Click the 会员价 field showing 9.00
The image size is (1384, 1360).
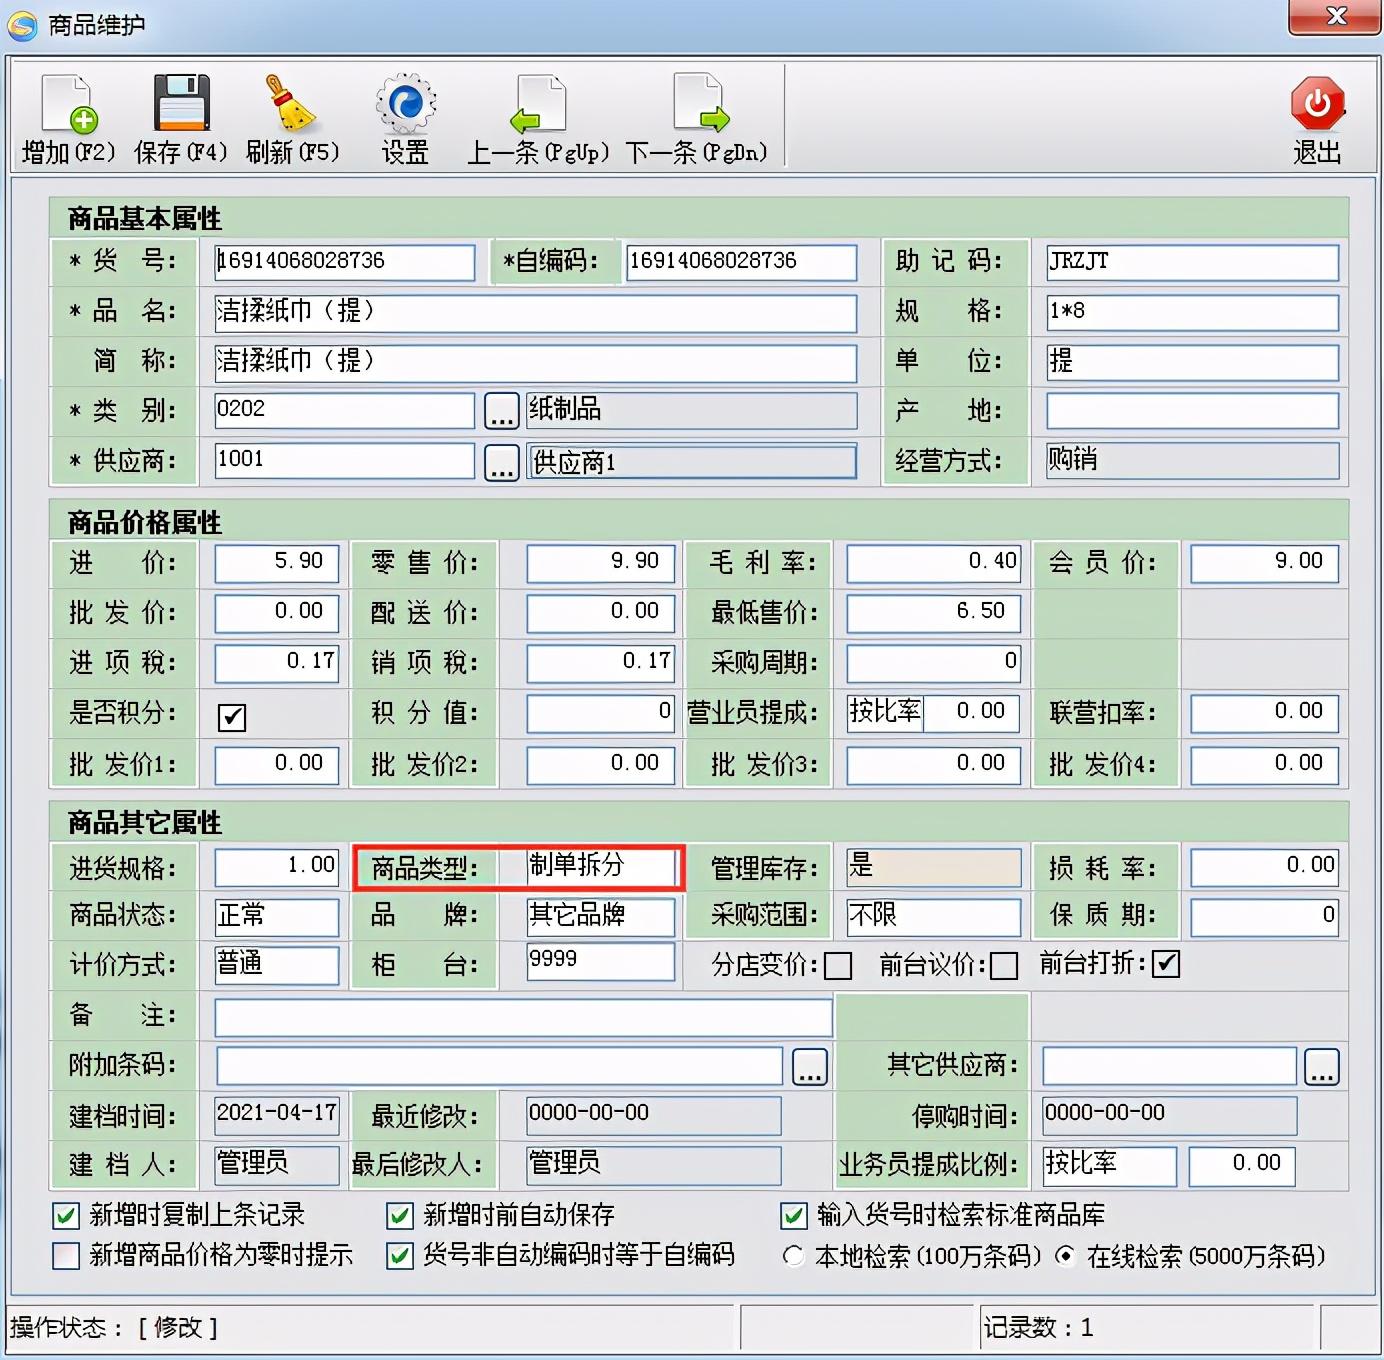pos(1264,562)
